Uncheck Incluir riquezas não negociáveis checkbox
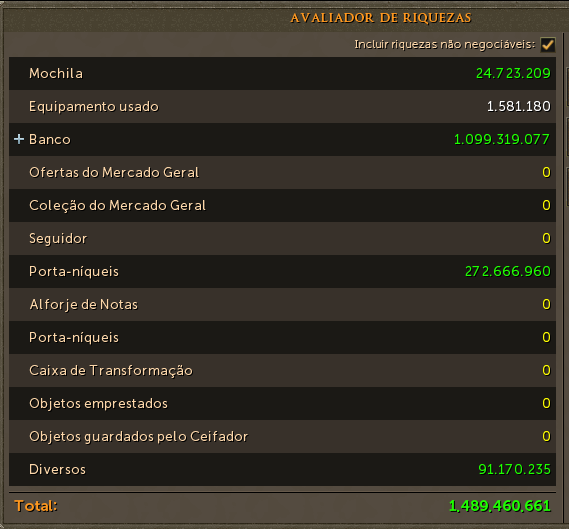 [547, 45]
